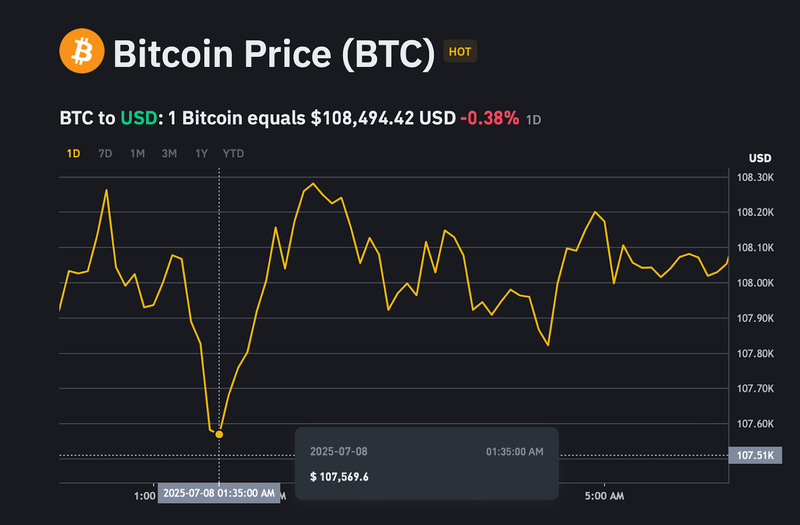Screen dimensions: 800x525
Task: Click the 107.51K crosshair price label
Action: [753, 456]
